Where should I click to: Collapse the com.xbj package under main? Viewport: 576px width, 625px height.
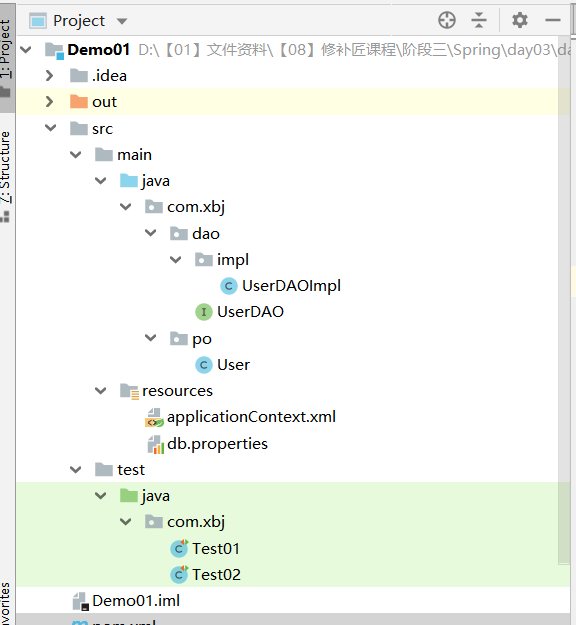click(x=126, y=207)
